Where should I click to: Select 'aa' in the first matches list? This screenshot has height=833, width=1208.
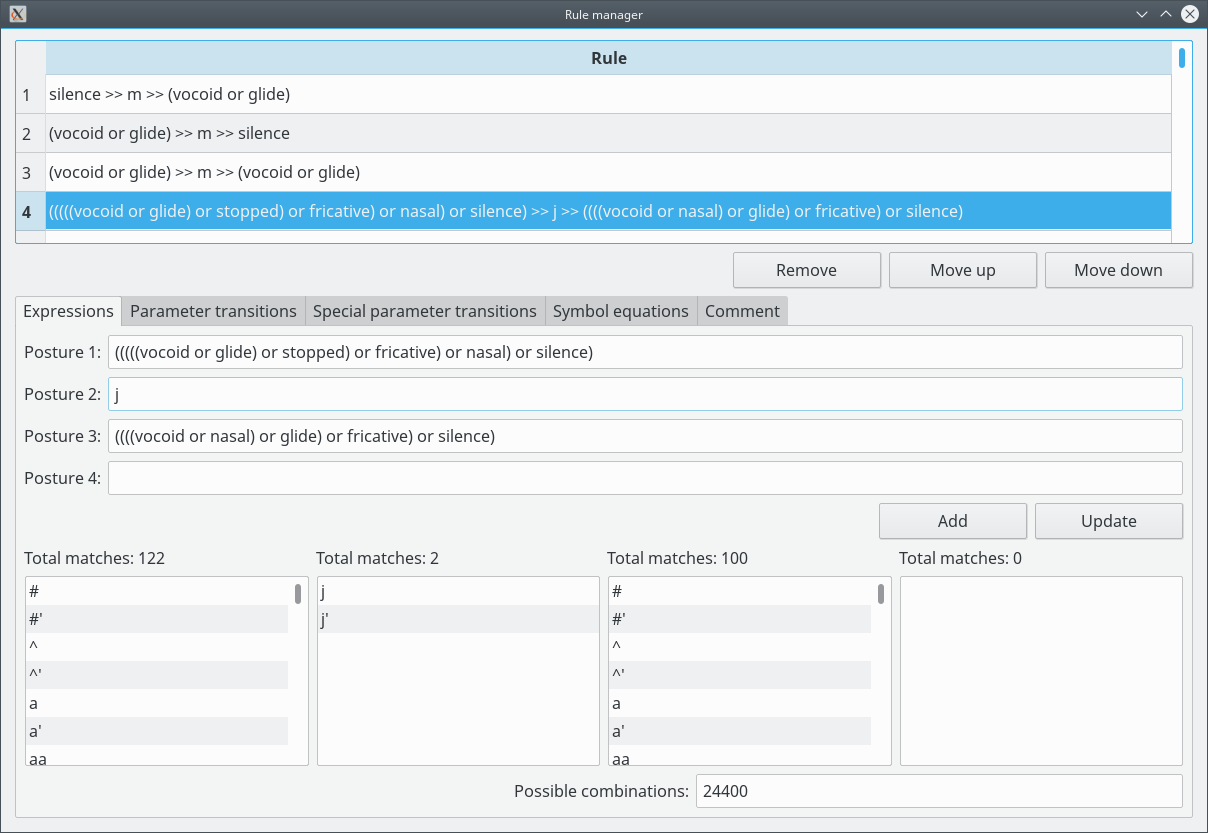coord(157,756)
